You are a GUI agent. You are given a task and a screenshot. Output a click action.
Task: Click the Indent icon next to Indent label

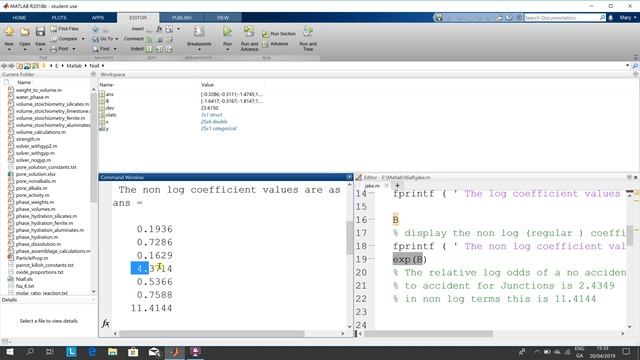click(x=149, y=49)
